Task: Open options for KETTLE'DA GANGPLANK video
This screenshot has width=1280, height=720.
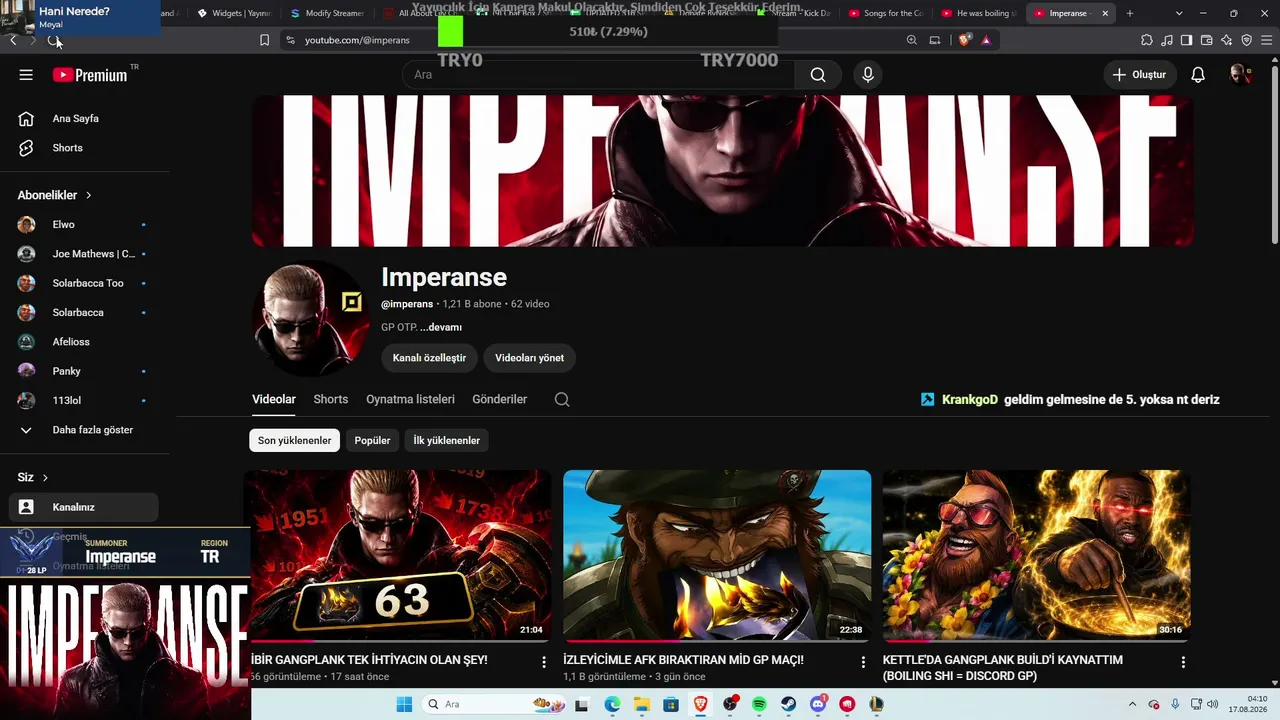Action: point(1183,662)
